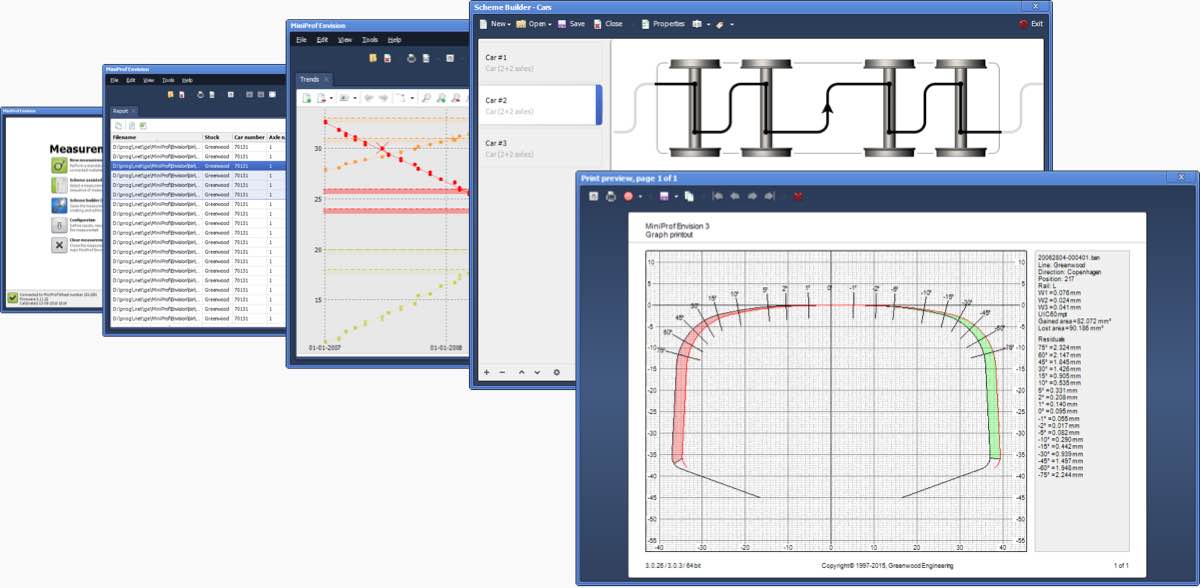Open the save format dropdown in Print preview
The width and height of the screenshot is (1200, 588).
click(x=677, y=196)
